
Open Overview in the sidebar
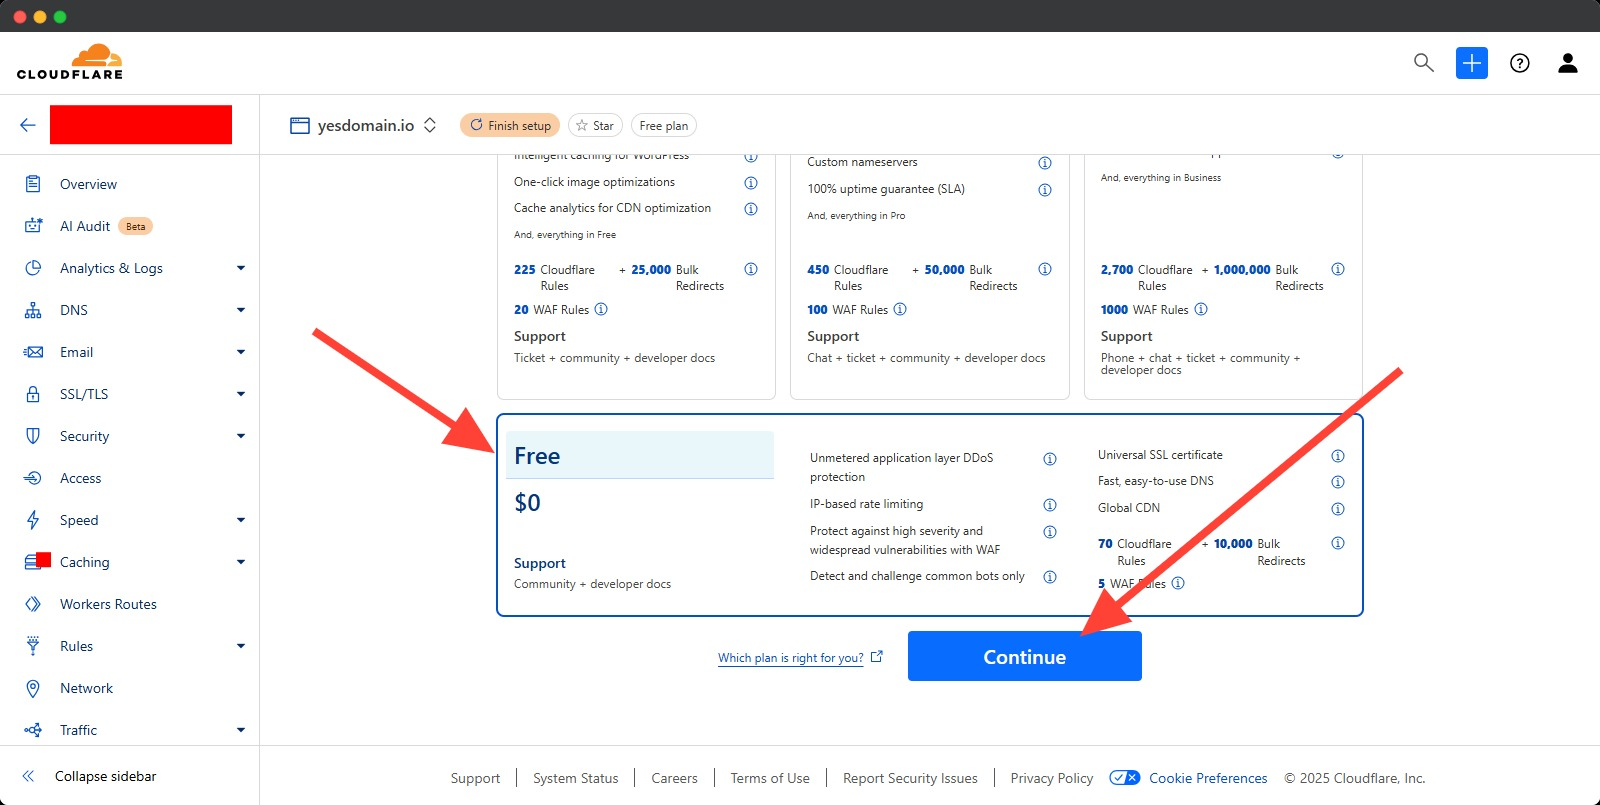[88, 184]
